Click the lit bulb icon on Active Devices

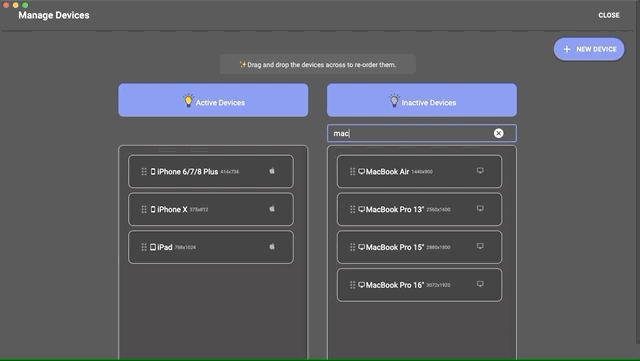point(188,100)
